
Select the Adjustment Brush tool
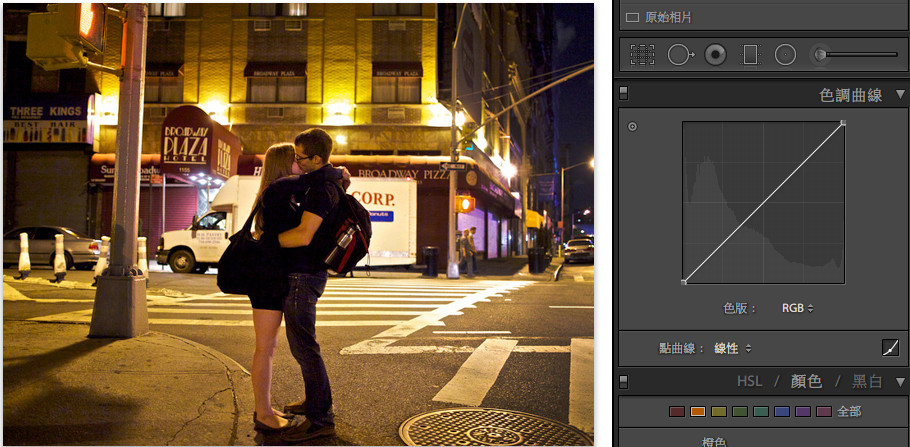pyautogui.click(x=819, y=55)
